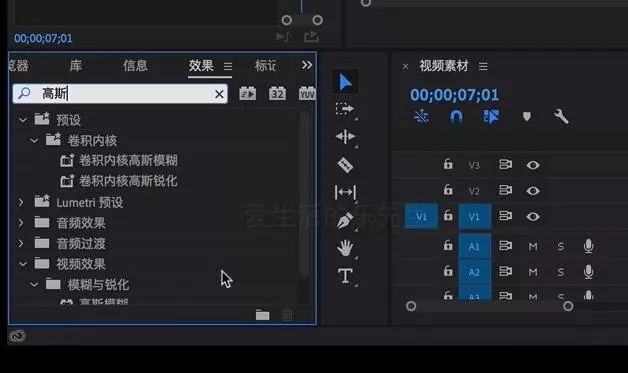Open Timeline Display Settings wrench
This screenshot has height=373, width=628.
(x=561, y=117)
